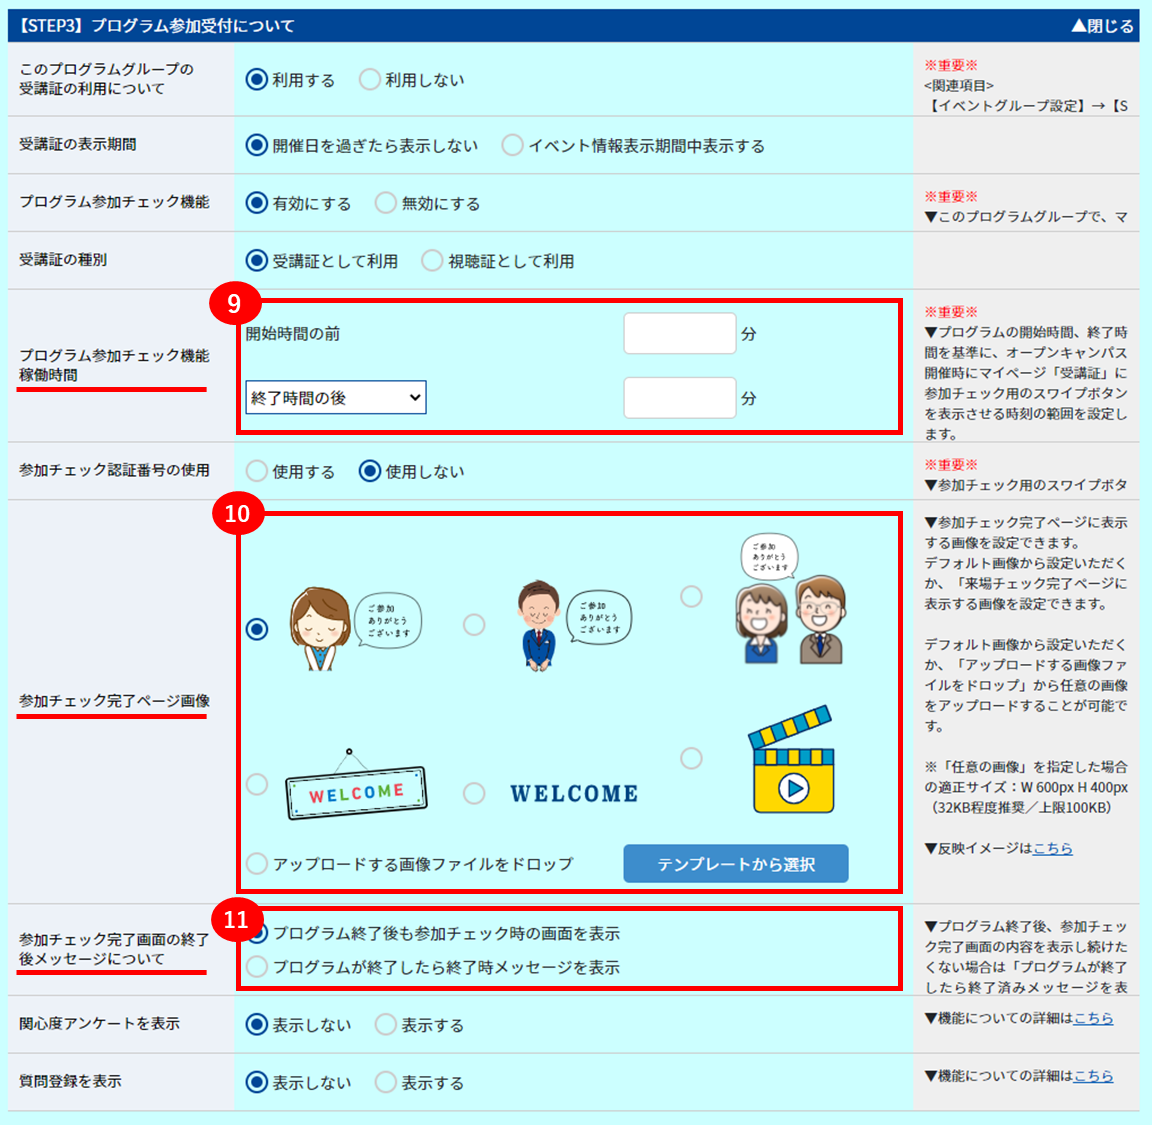The width and height of the screenshot is (1152, 1125).
Task: Choose プログラムが終了したら終了時メッセージを表示 option
Action: (x=256, y=967)
